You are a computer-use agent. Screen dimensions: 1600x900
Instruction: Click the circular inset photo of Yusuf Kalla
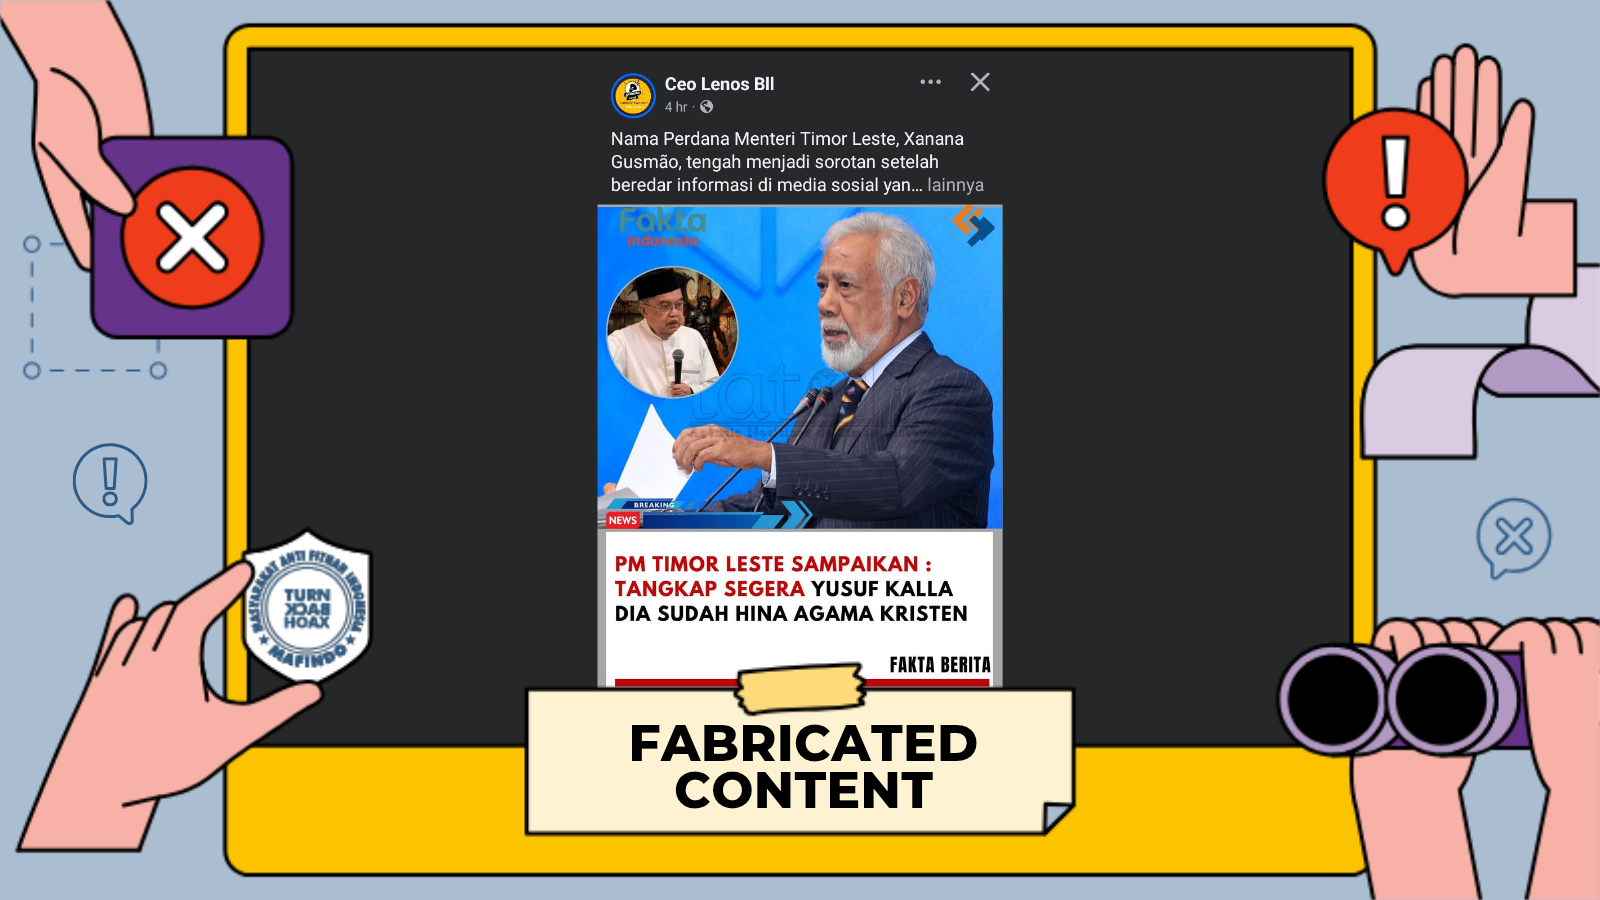(x=672, y=333)
